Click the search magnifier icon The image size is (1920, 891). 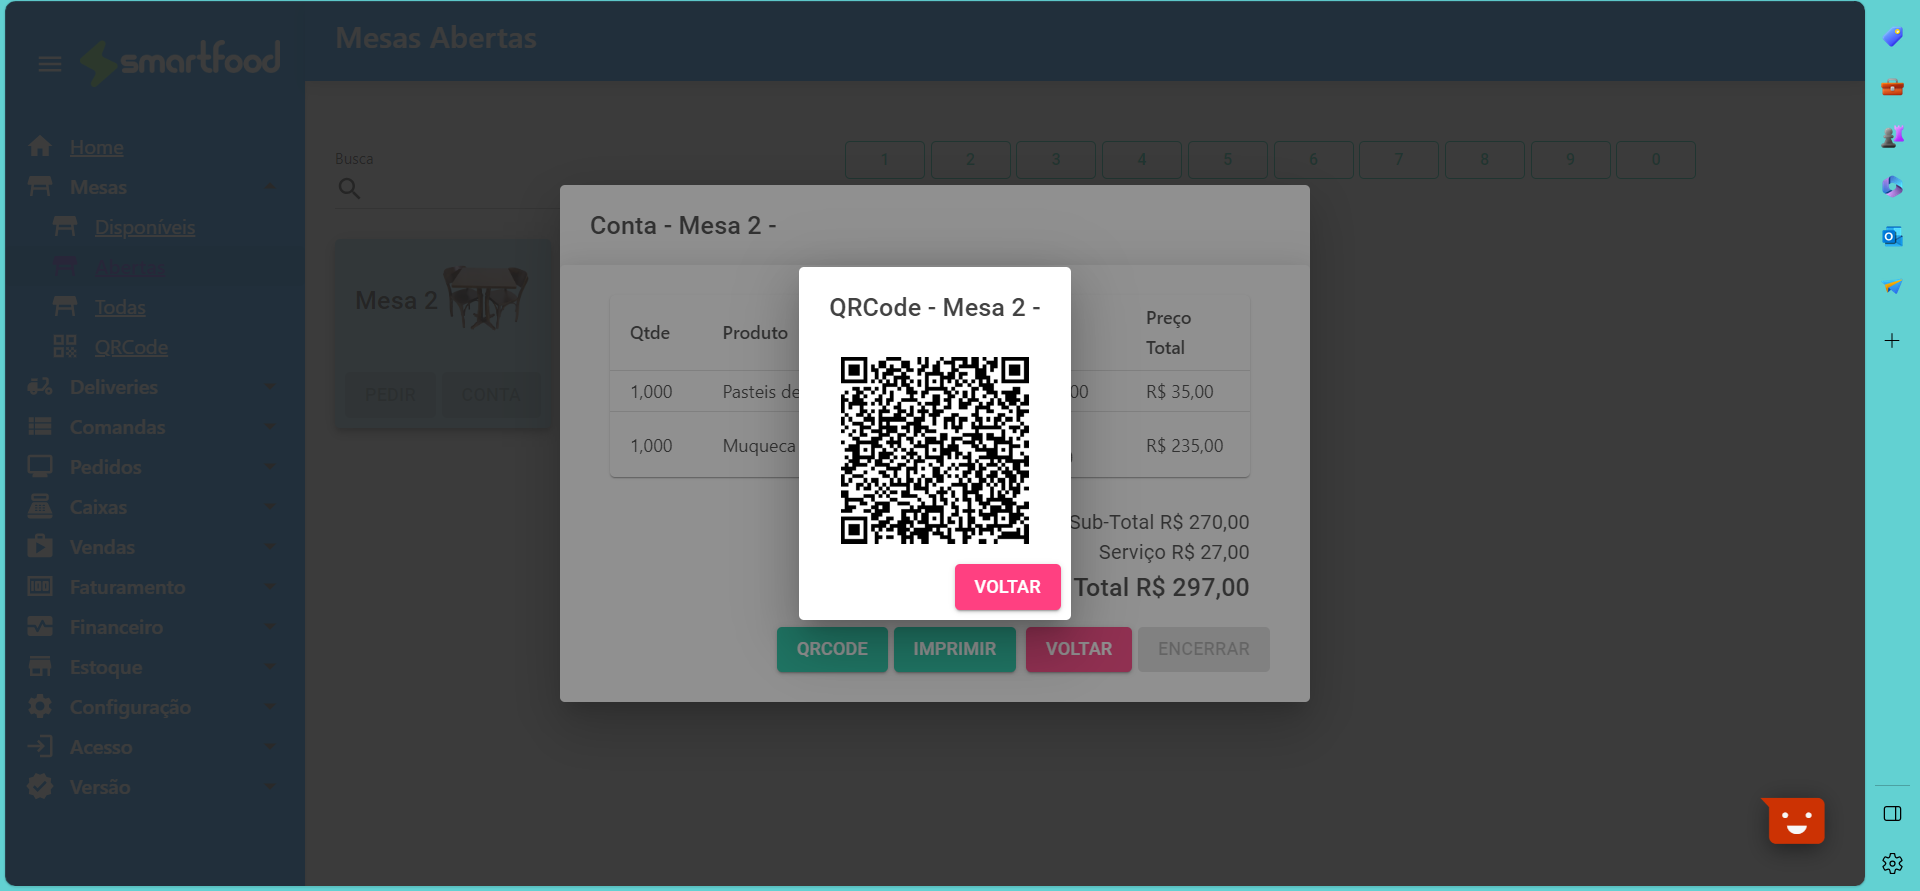pos(349,189)
